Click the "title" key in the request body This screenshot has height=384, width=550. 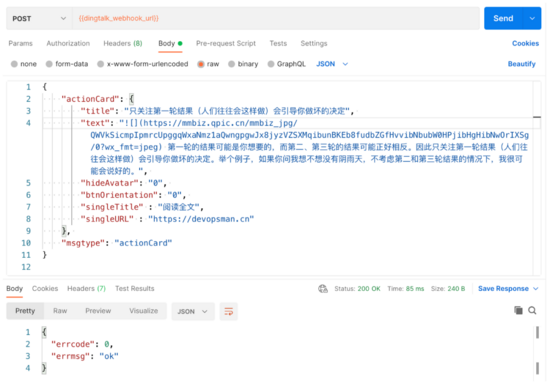pos(97,111)
